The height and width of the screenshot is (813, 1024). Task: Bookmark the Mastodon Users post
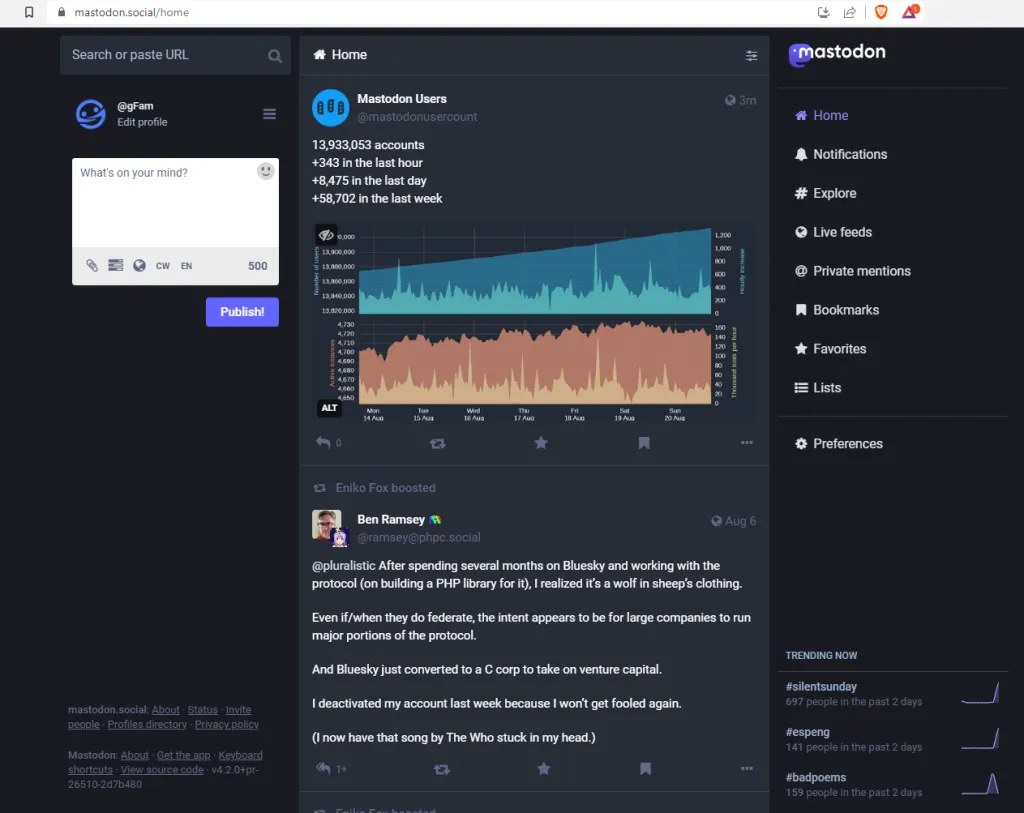644,443
